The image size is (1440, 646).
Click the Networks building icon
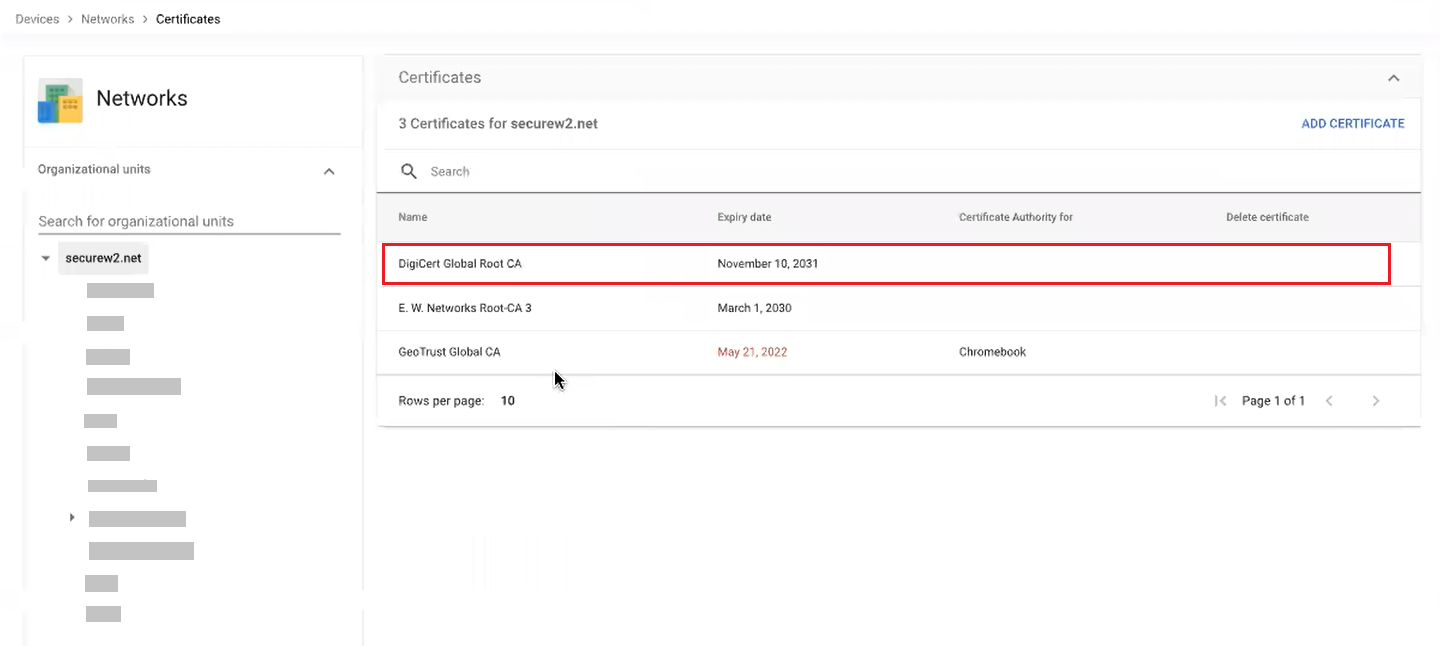(60, 100)
